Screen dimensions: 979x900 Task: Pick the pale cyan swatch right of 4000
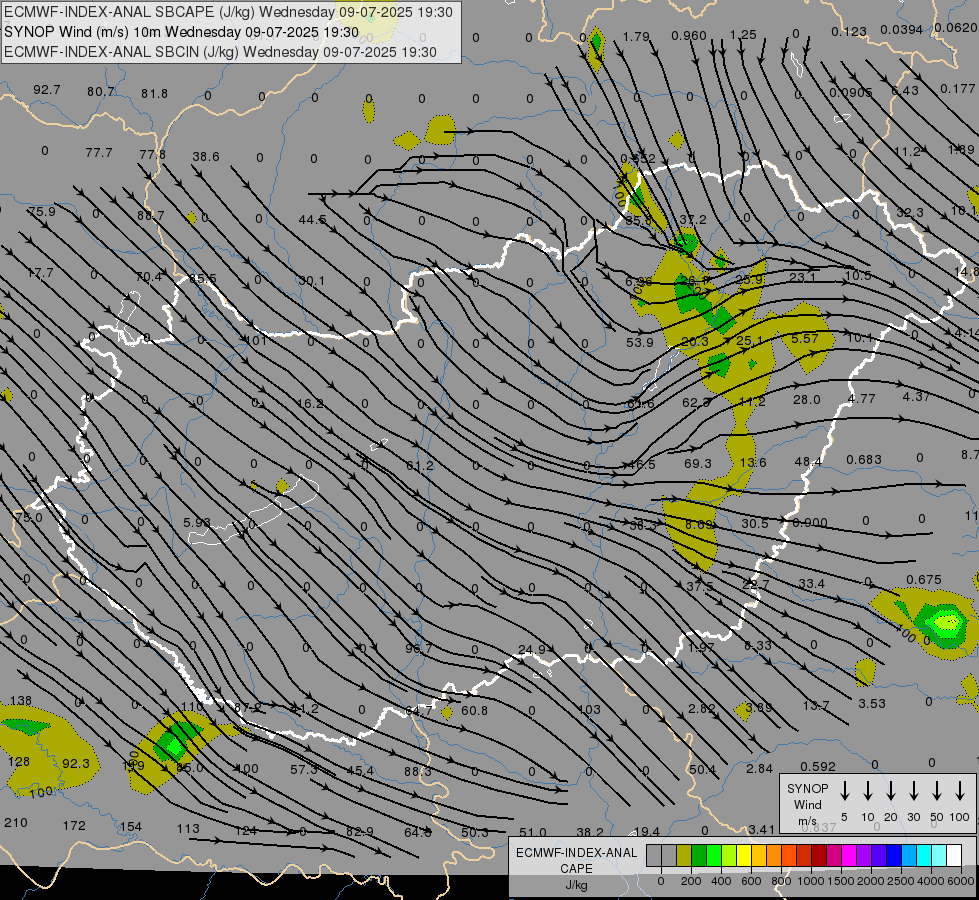pos(940,856)
